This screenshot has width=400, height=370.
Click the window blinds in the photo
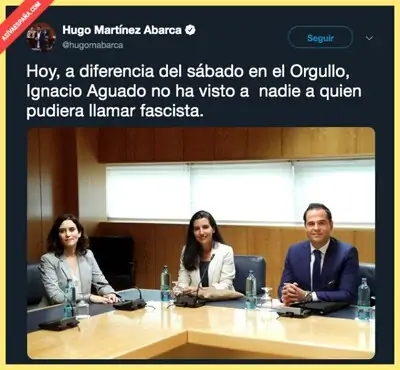click(x=240, y=192)
